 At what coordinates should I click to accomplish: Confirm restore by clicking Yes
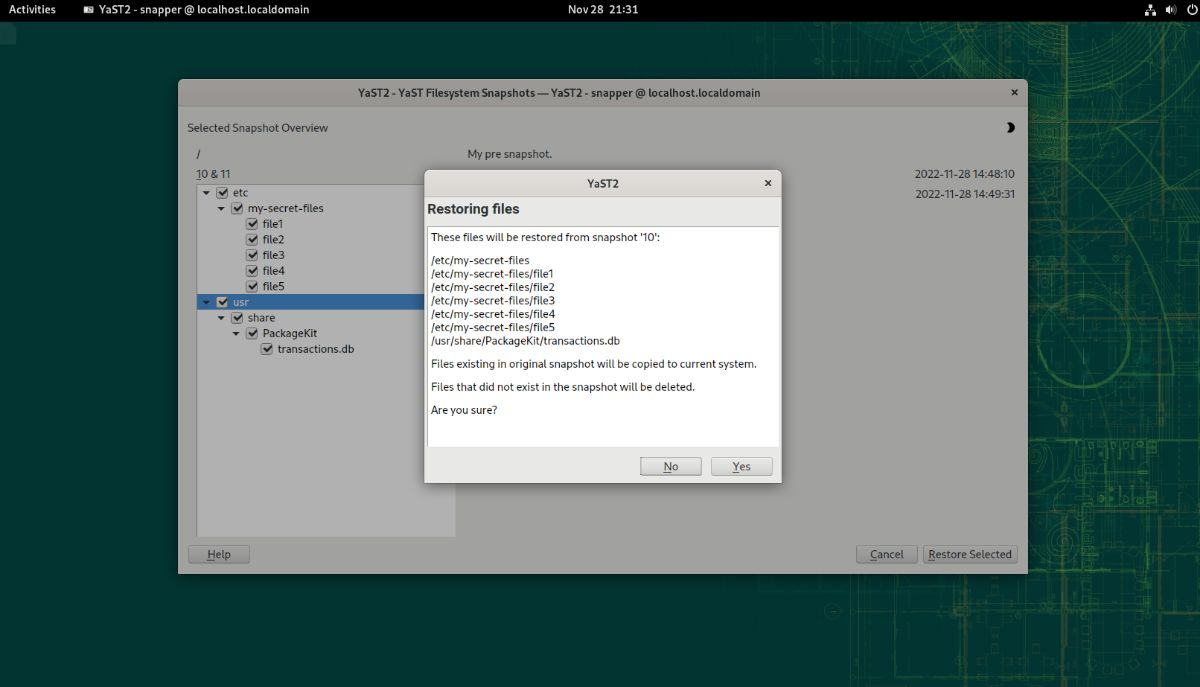(741, 465)
